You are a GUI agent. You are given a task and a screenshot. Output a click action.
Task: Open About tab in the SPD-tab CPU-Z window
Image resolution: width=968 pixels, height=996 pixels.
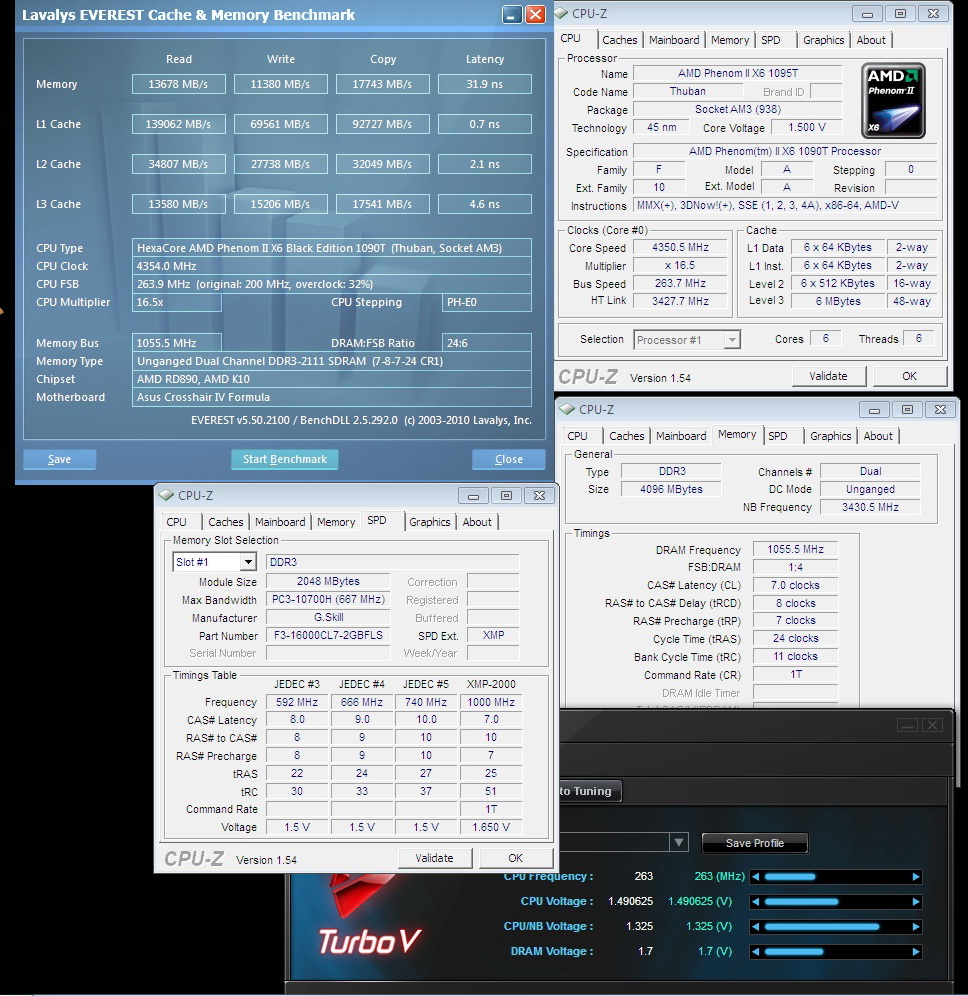[x=477, y=522]
